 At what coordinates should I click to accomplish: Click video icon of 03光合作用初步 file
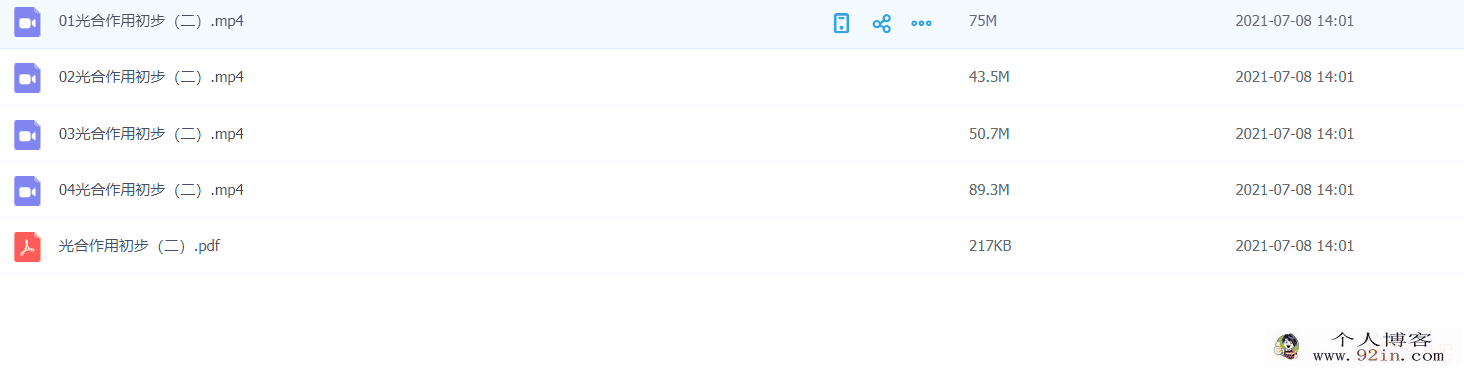pyautogui.click(x=27, y=134)
